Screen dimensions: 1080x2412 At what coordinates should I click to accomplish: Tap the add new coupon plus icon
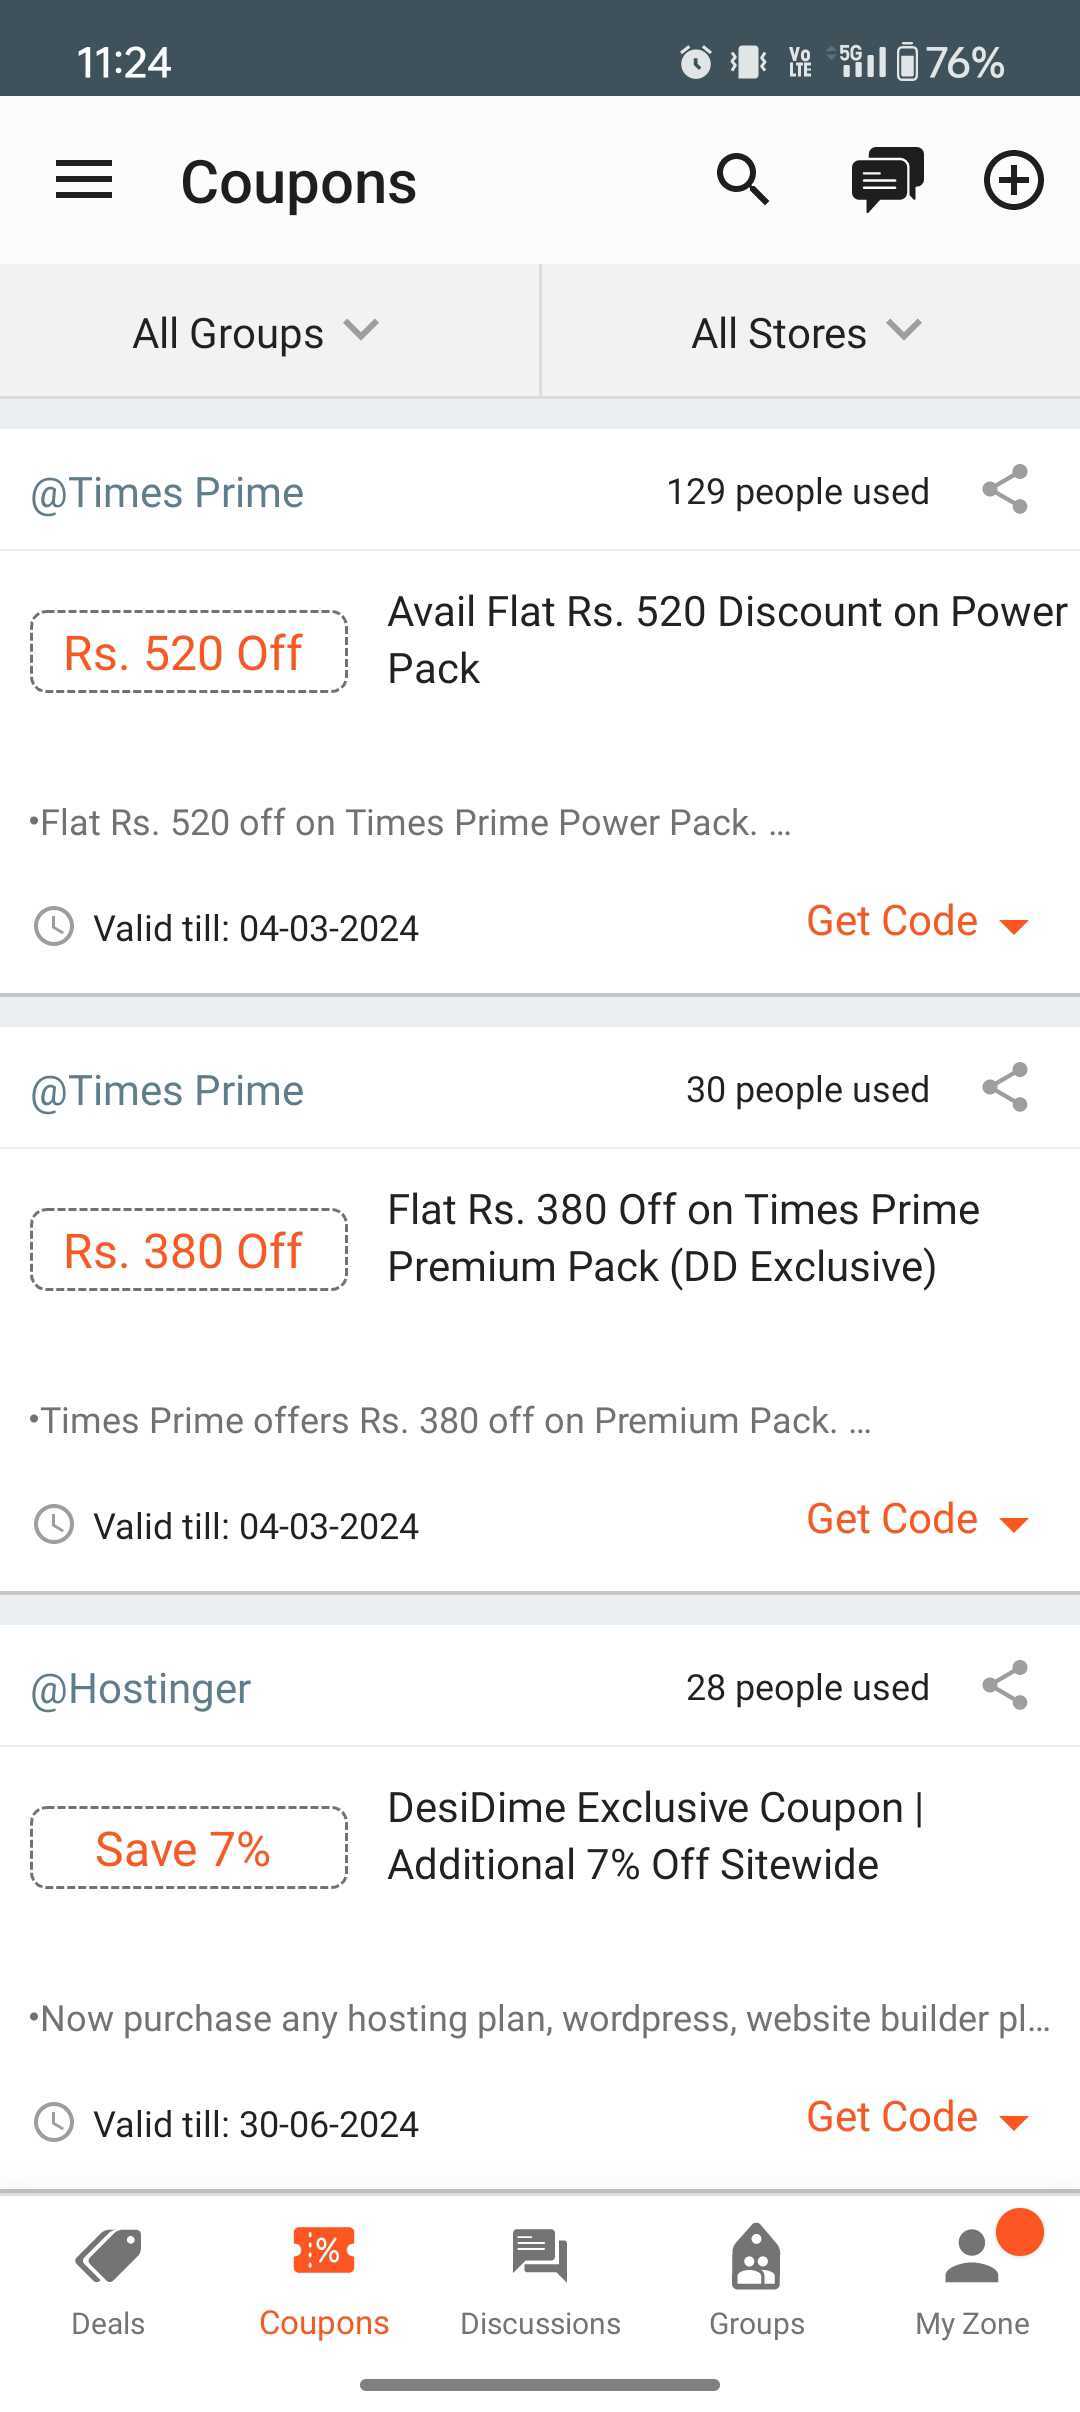1014,180
